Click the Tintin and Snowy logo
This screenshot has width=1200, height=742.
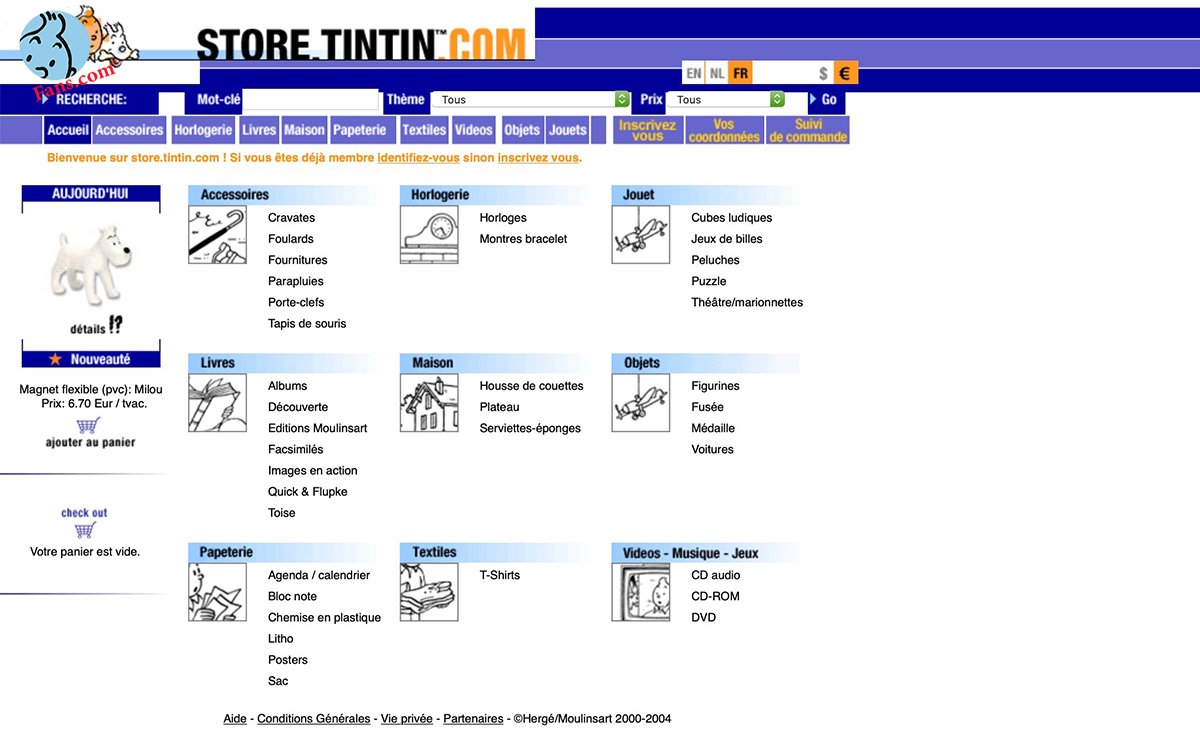tap(80, 45)
